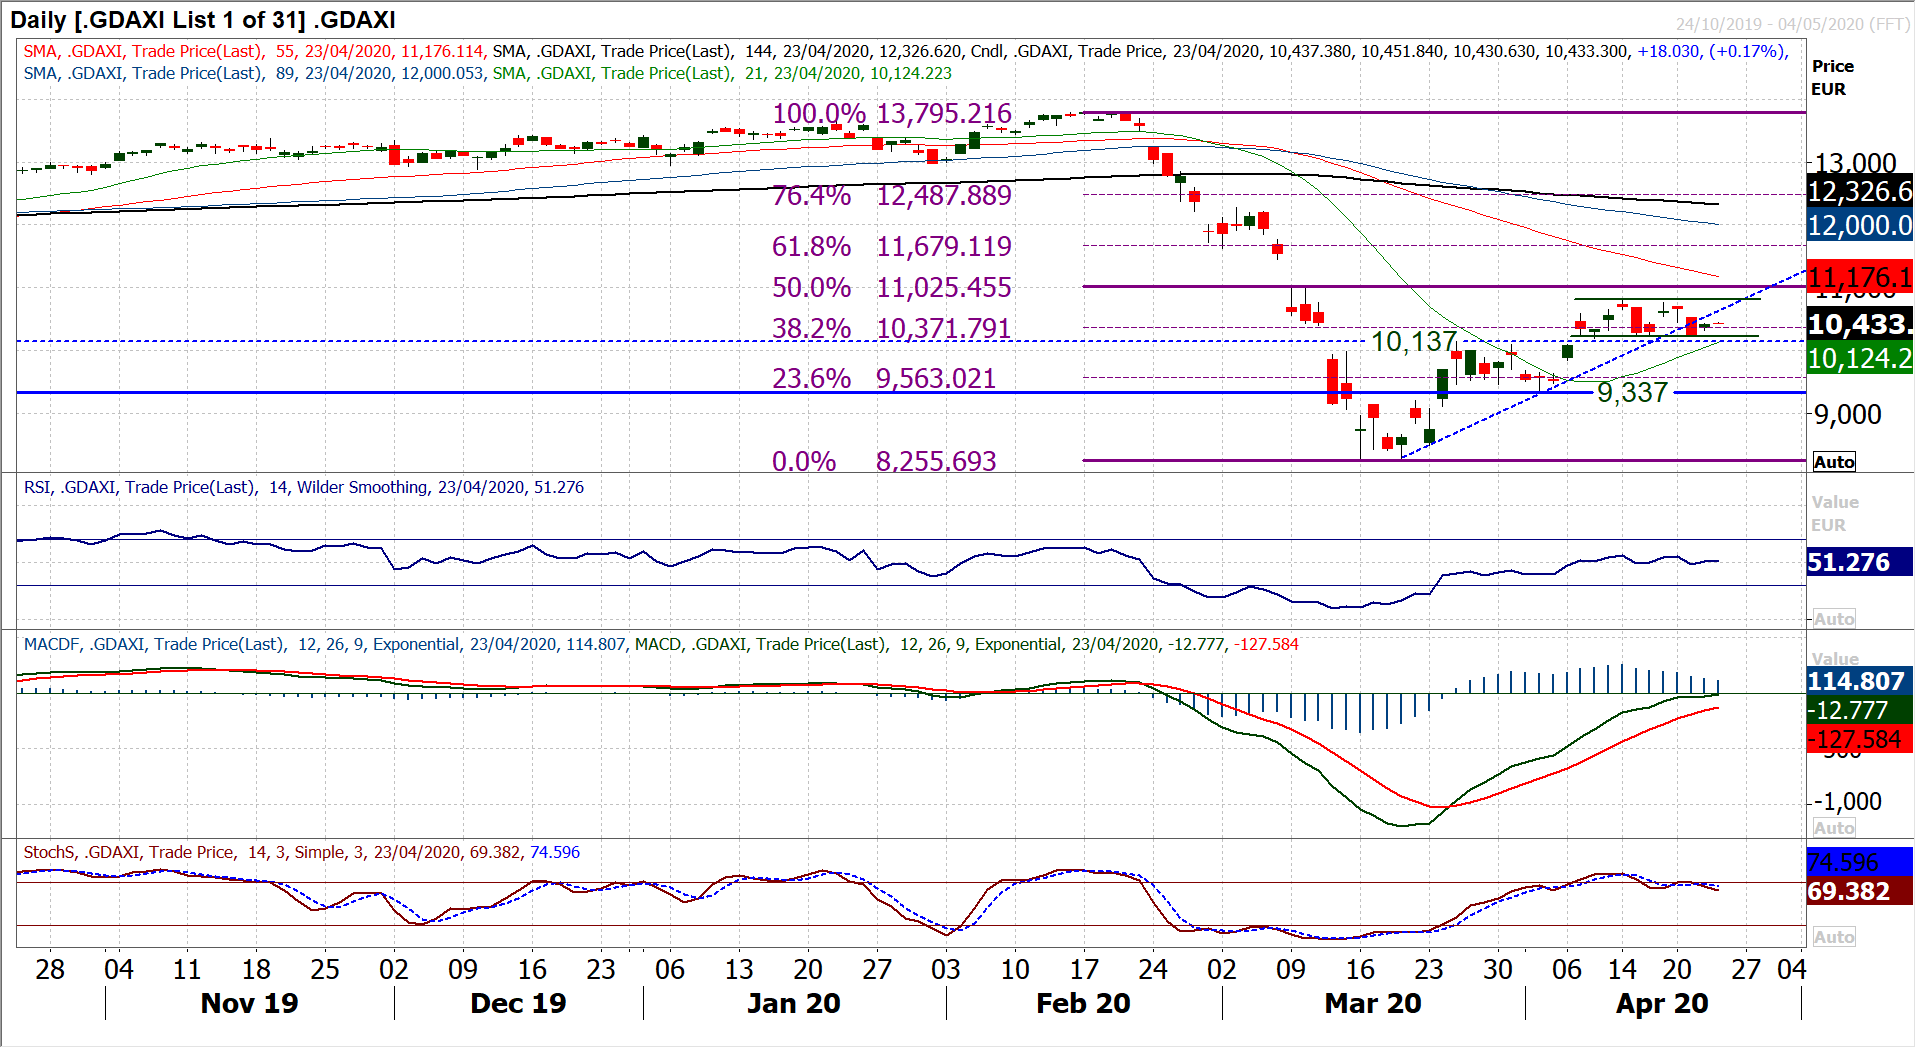Click the Auto button on price axis
The image size is (1916, 1048).
1834,462
